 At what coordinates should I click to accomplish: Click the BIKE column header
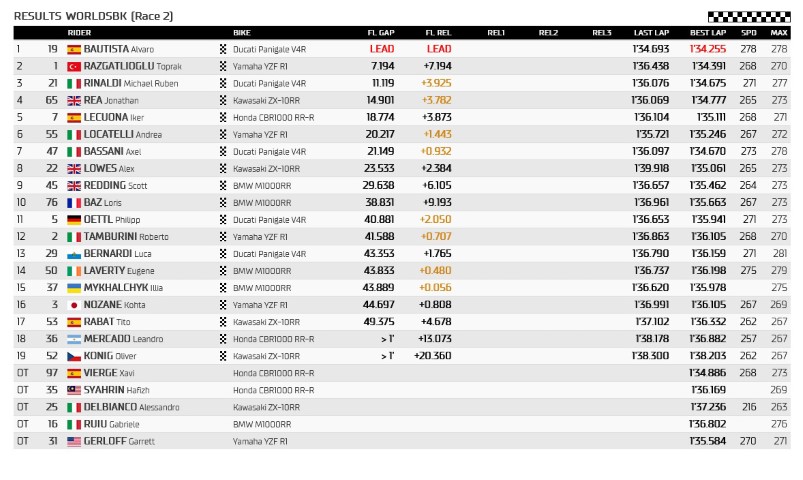[242, 33]
